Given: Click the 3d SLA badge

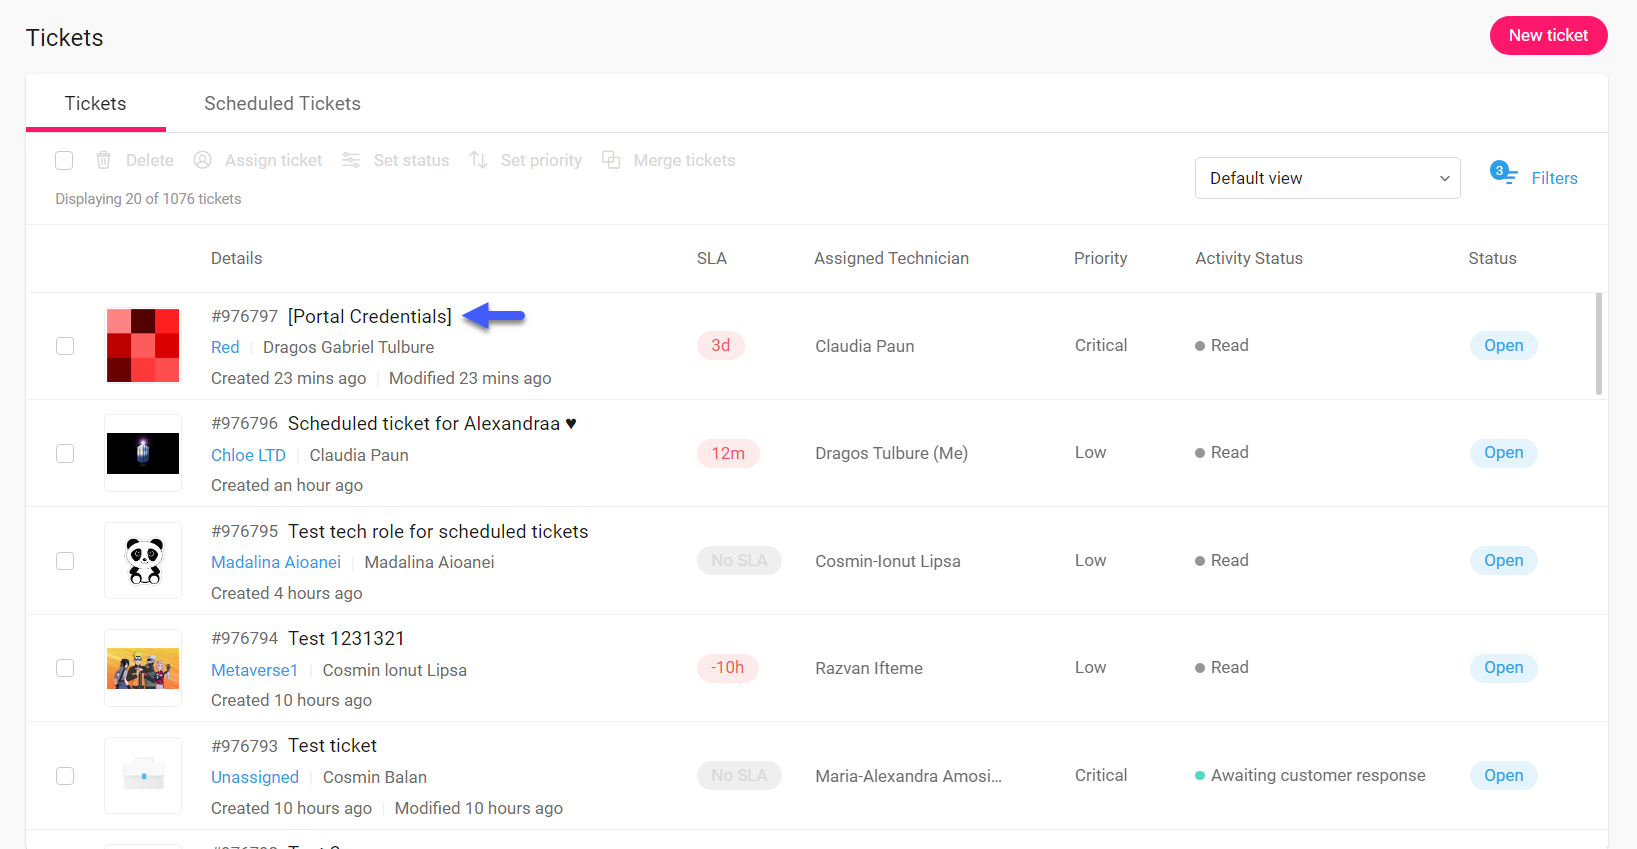Looking at the screenshot, I should click(720, 346).
